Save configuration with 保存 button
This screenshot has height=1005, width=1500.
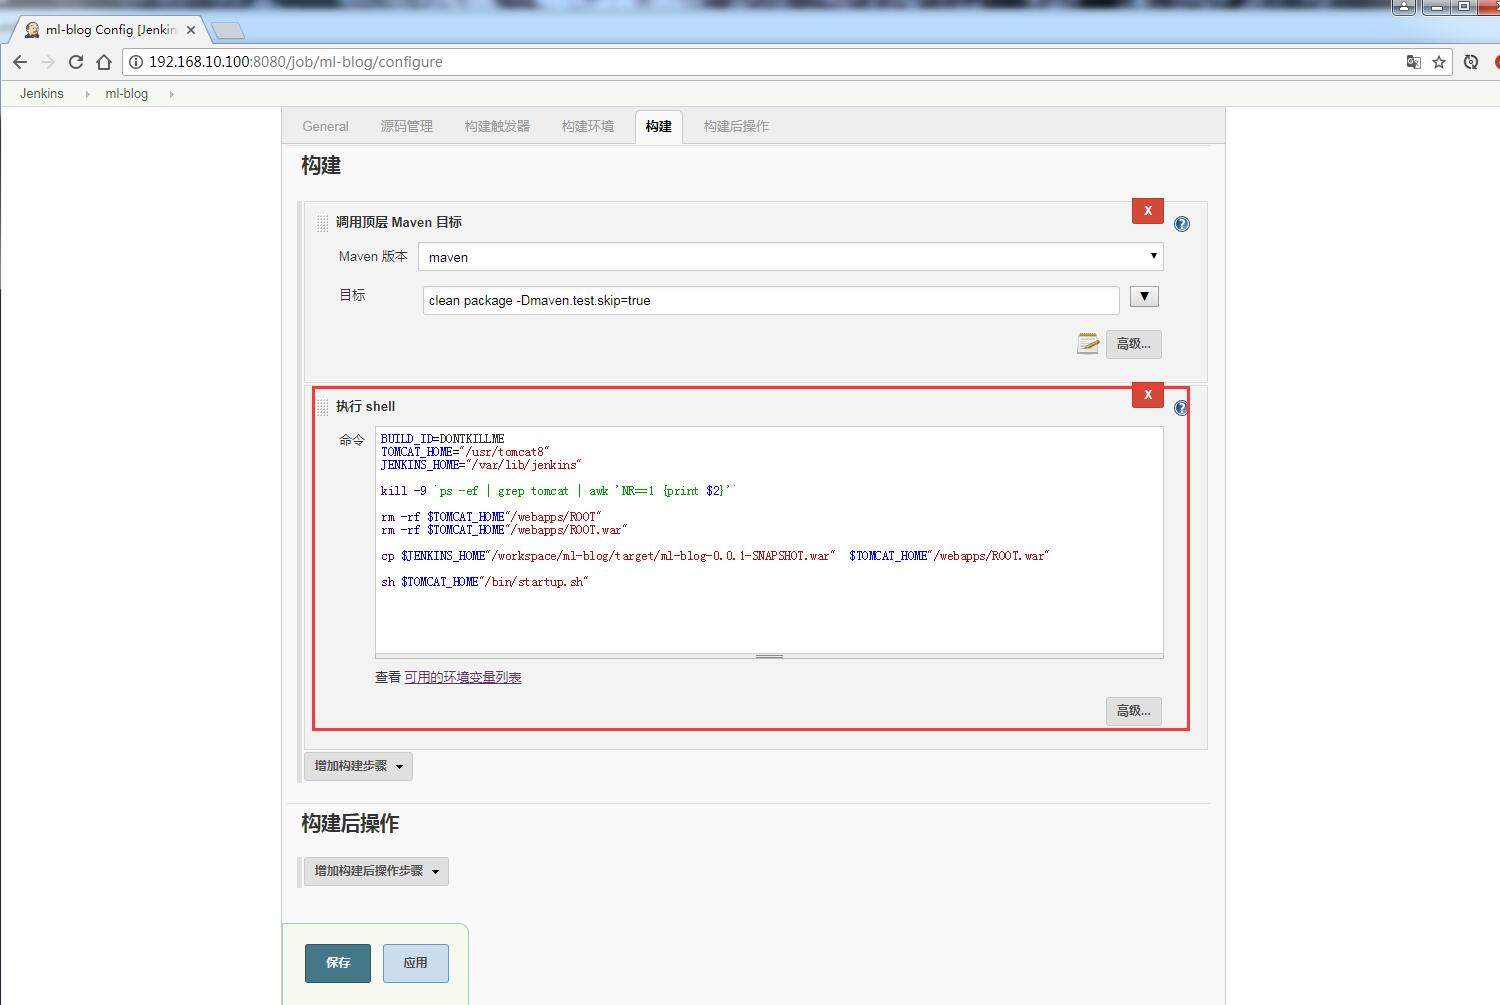point(338,963)
